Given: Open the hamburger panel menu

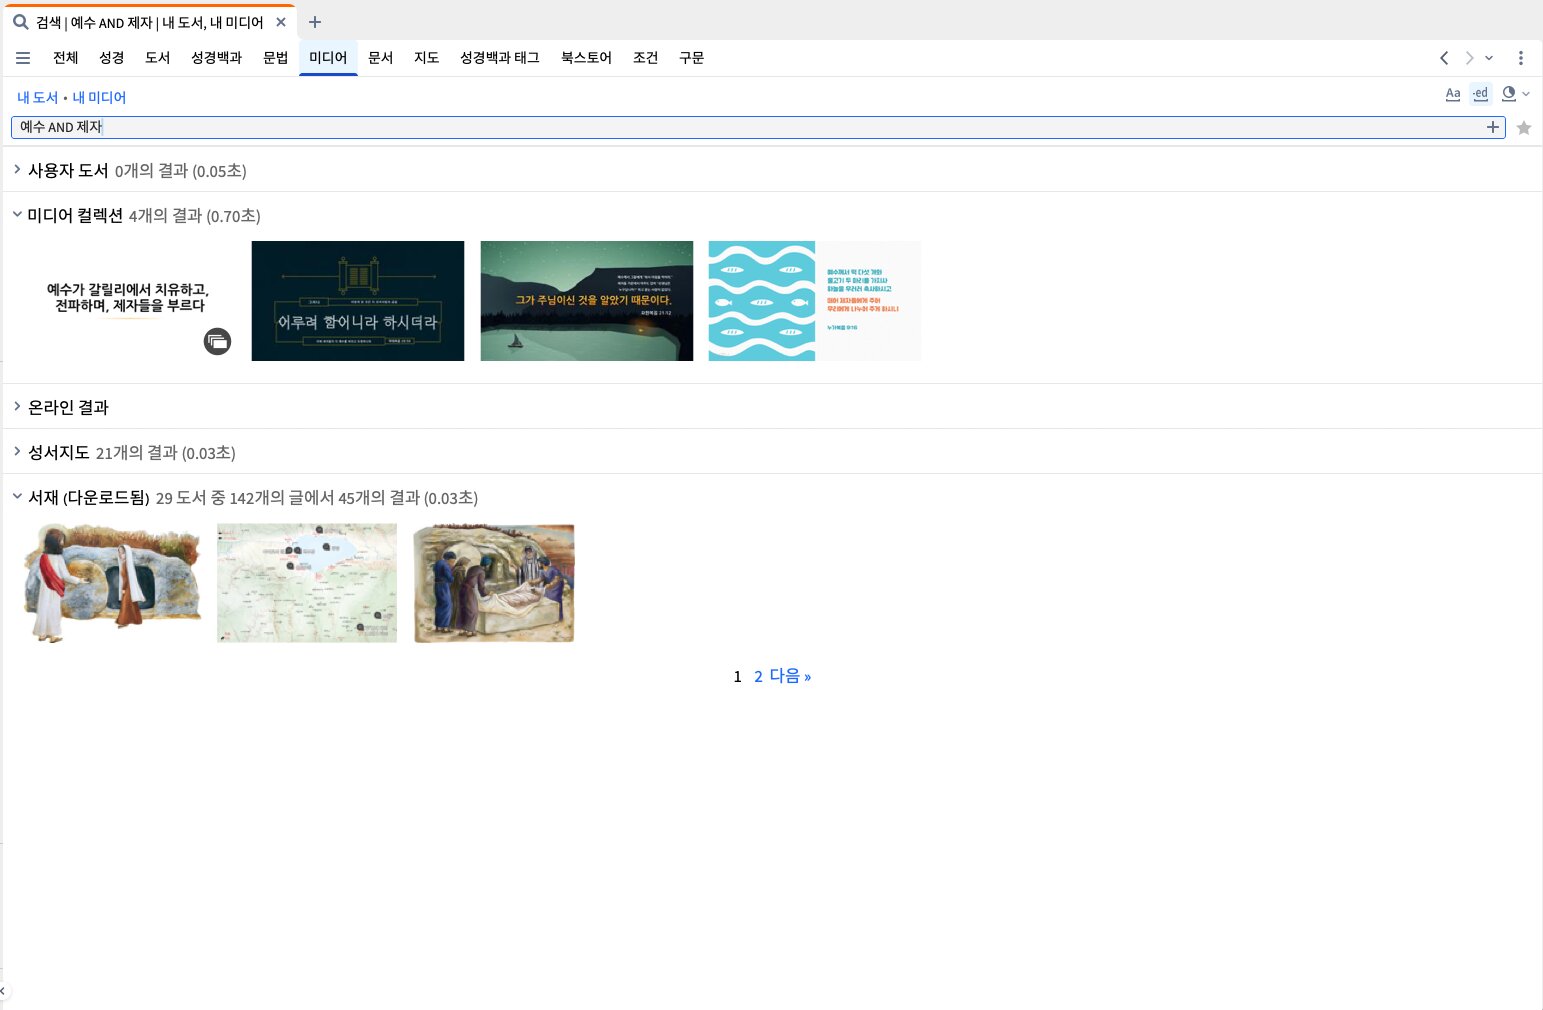Looking at the screenshot, I should point(23,58).
